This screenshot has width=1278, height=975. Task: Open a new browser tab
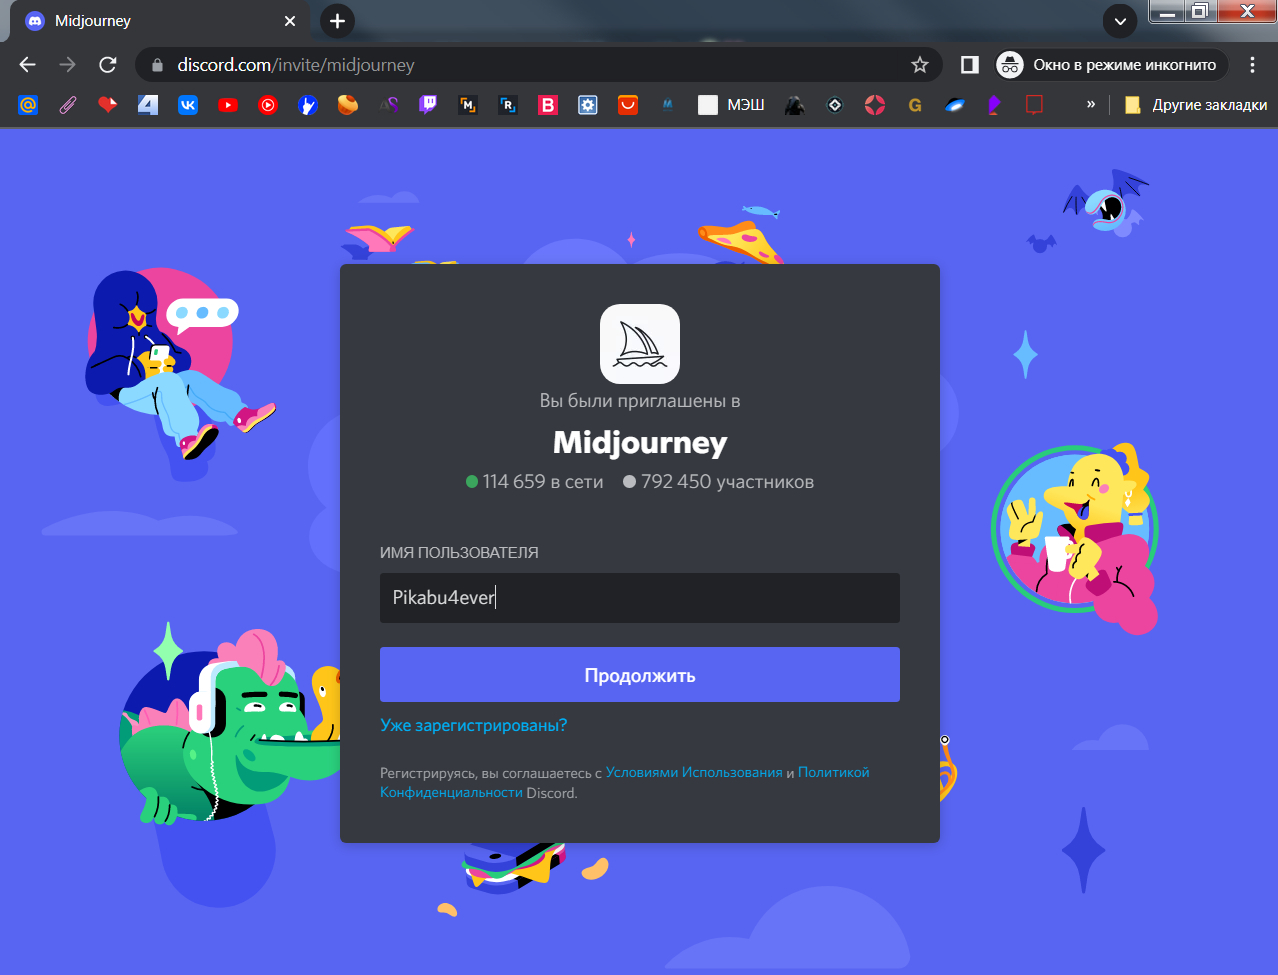[x=337, y=21]
